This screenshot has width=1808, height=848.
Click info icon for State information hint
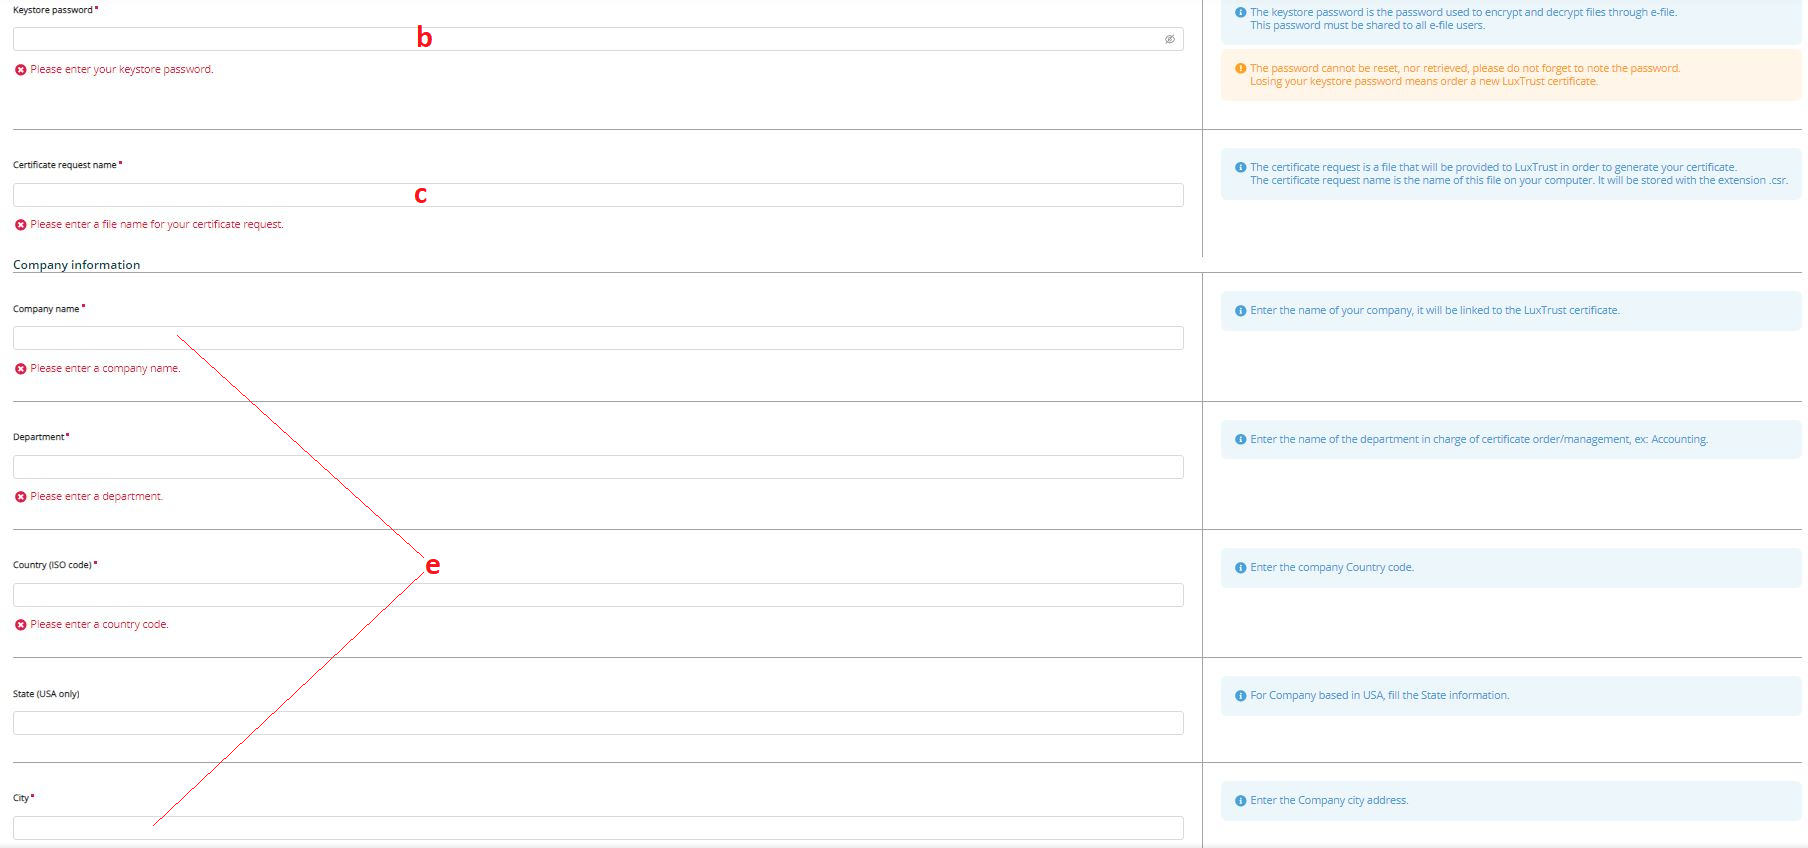coord(1240,696)
